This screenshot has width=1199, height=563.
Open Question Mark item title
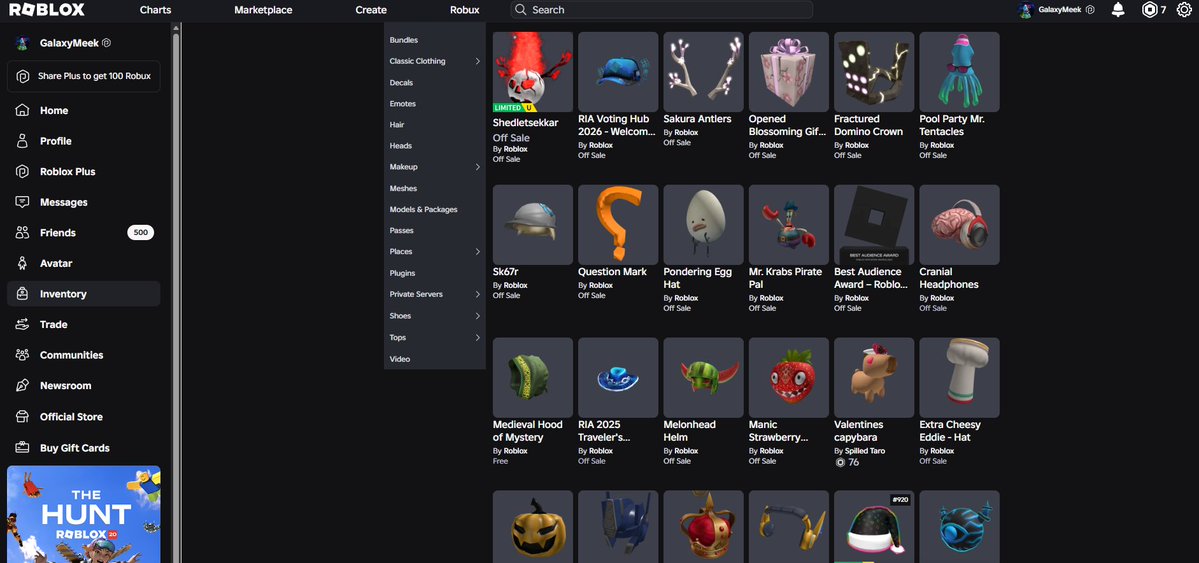click(x=612, y=272)
